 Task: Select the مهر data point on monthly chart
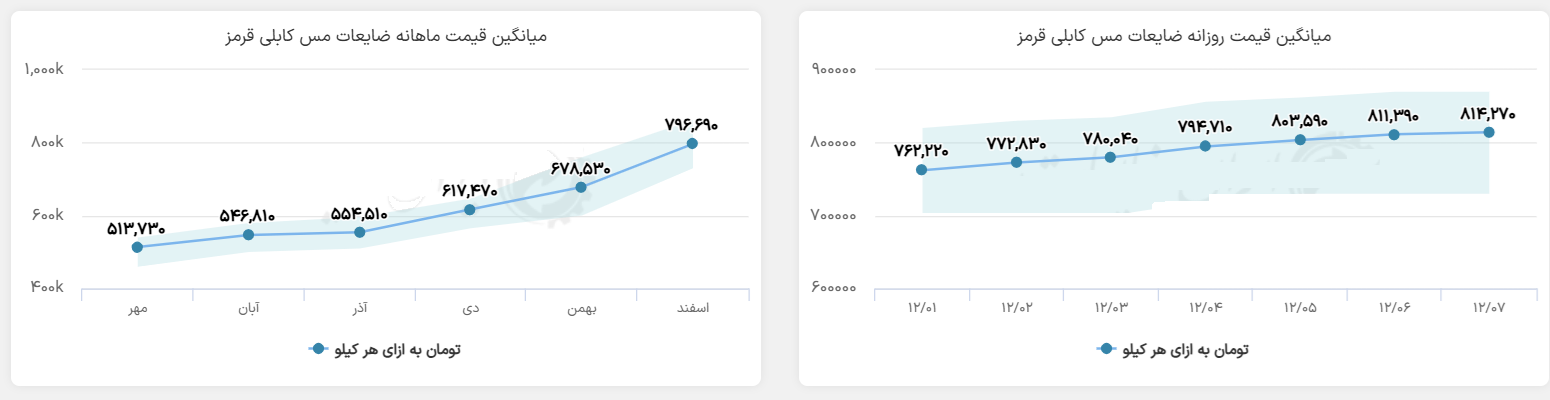coord(137,247)
